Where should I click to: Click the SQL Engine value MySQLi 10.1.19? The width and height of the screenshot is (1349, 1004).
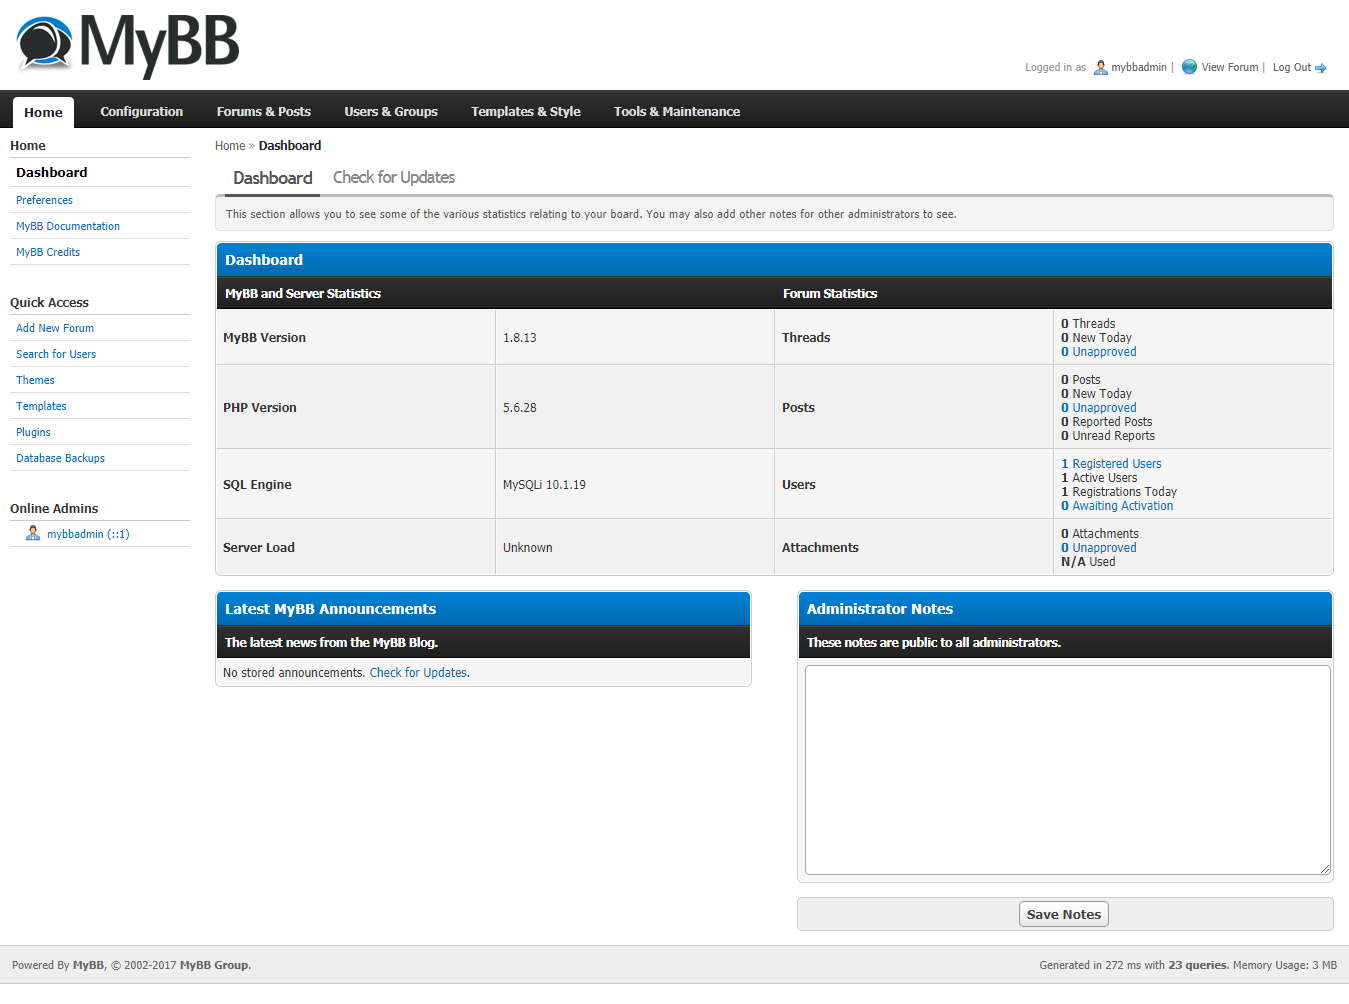[x=544, y=485]
